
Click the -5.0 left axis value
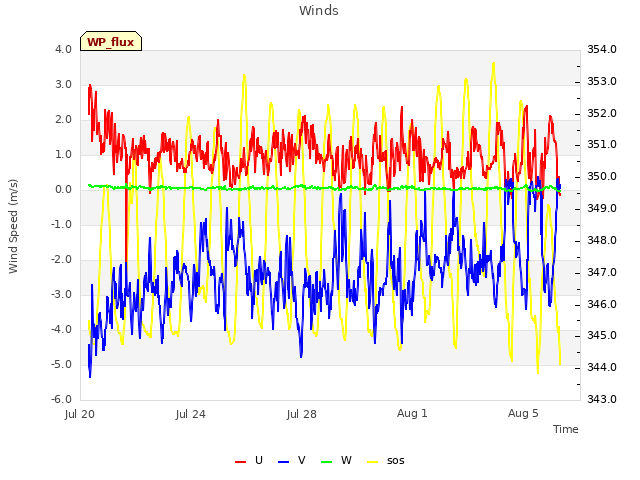coord(61,364)
